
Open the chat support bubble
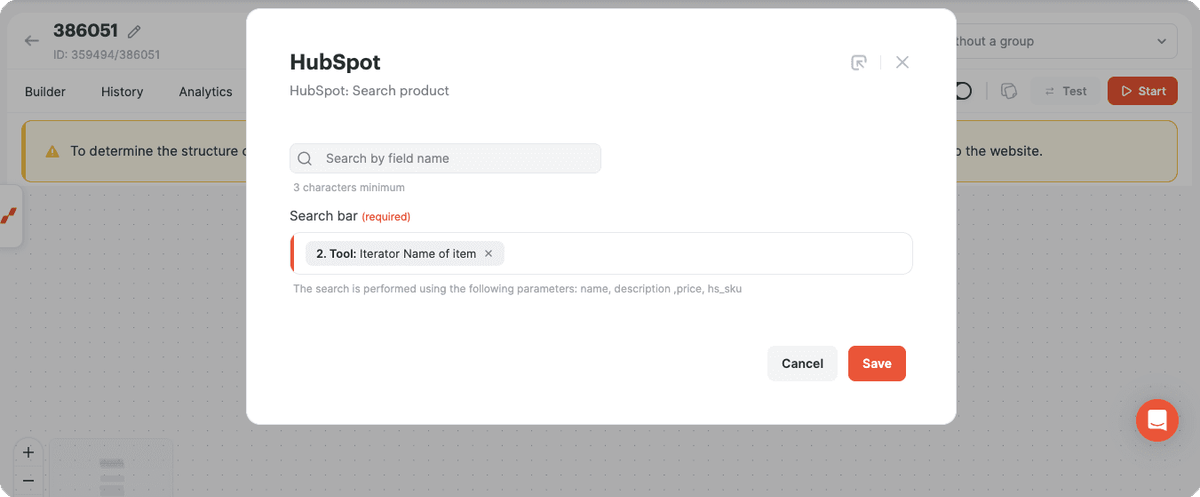click(x=1157, y=420)
